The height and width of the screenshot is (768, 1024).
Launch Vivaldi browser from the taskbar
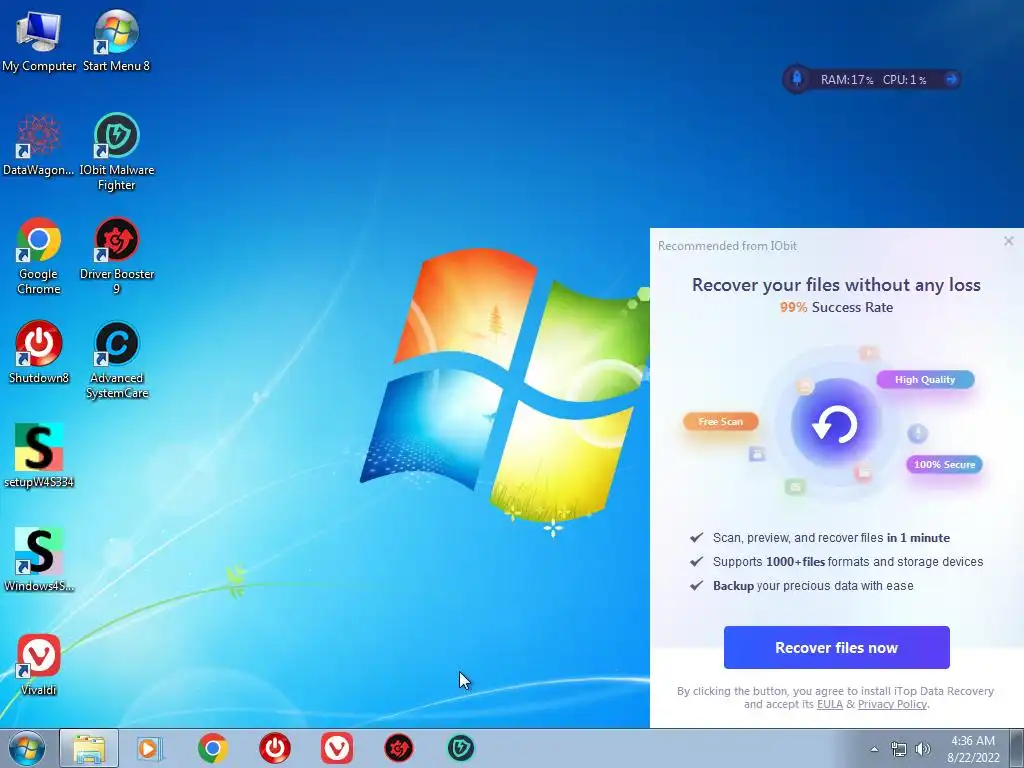point(337,748)
